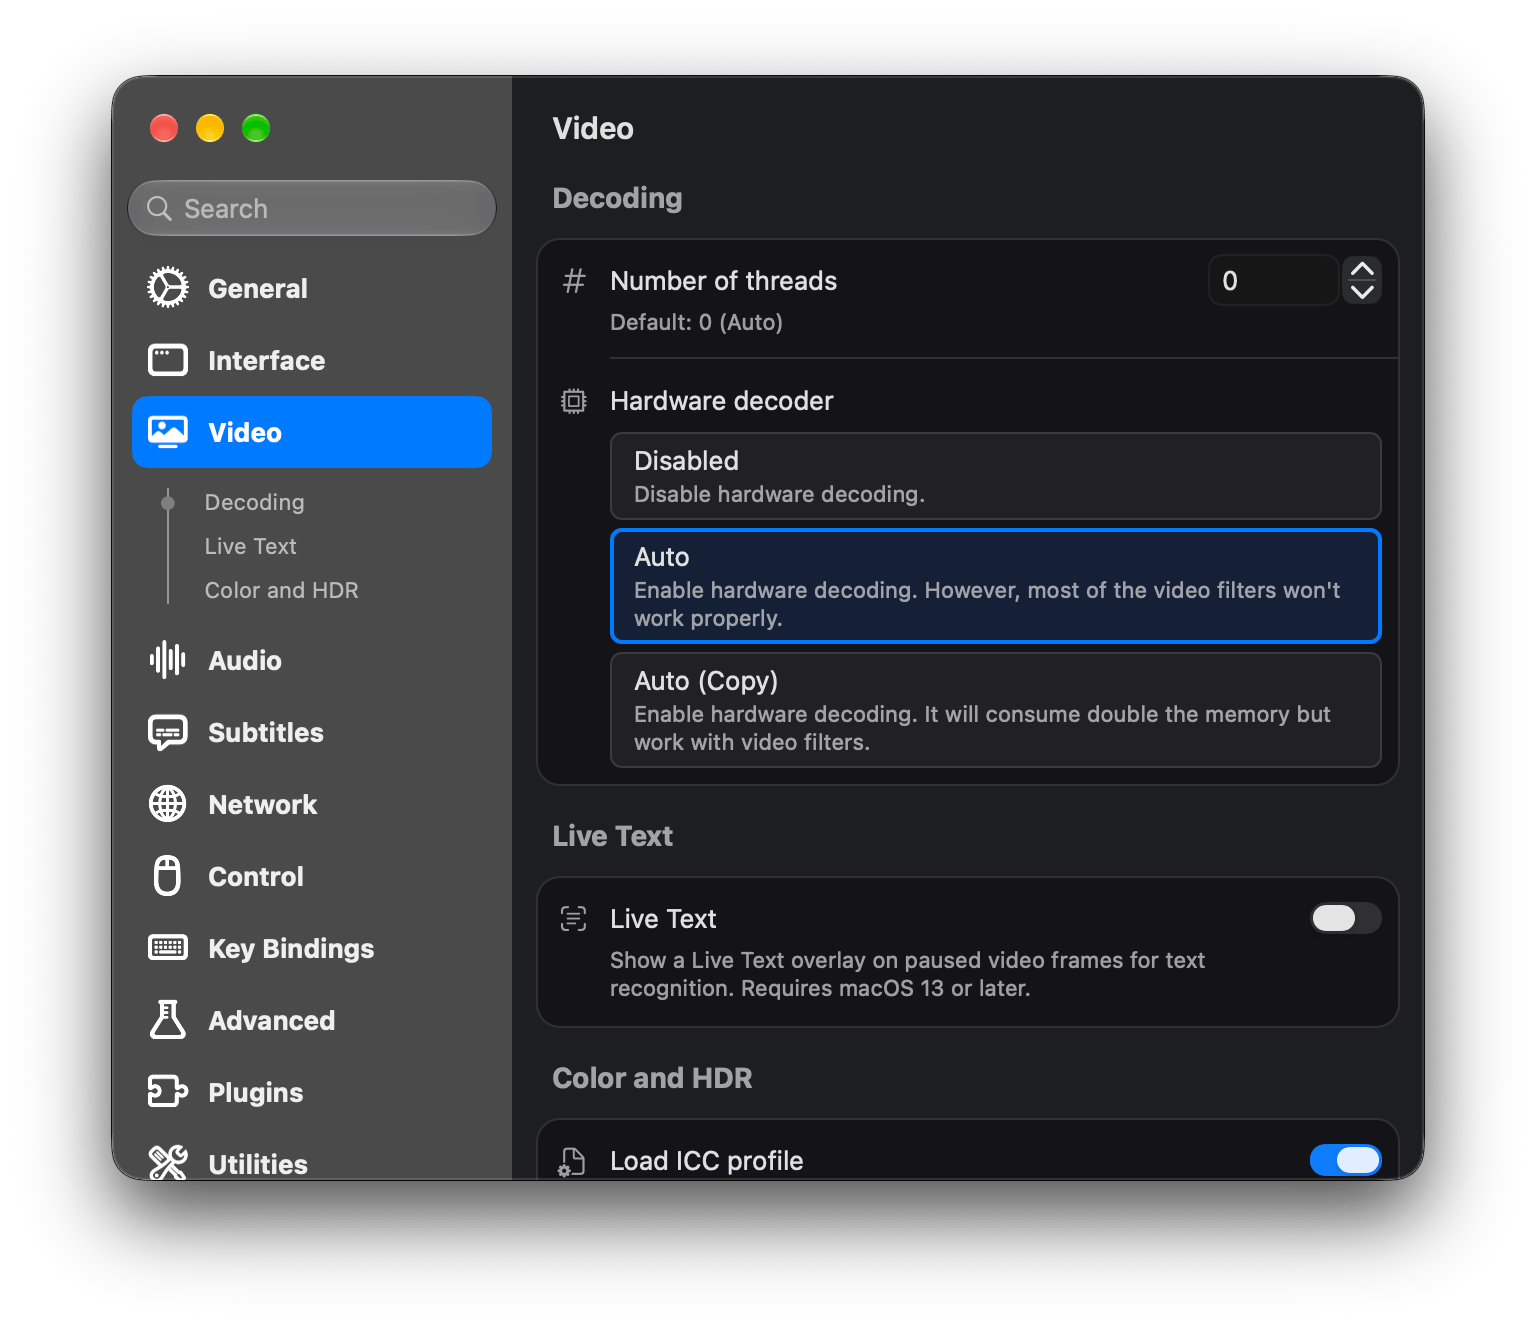Click the Subtitles speech bubble icon

pyautogui.click(x=168, y=733)
